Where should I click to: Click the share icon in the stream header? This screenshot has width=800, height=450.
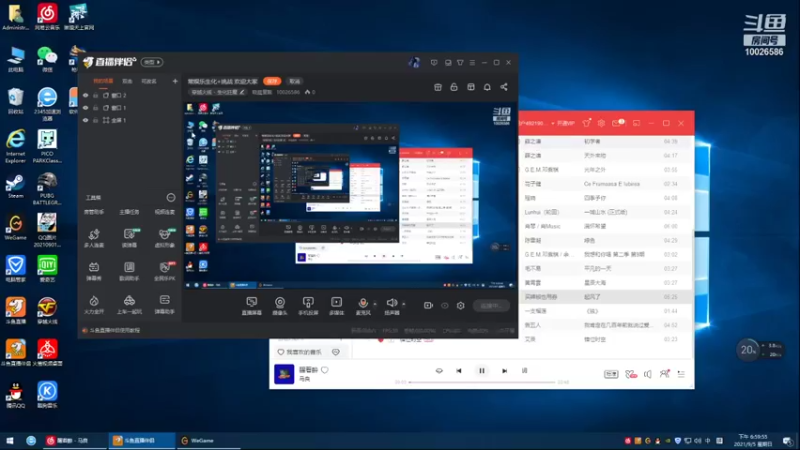(504, 87)
